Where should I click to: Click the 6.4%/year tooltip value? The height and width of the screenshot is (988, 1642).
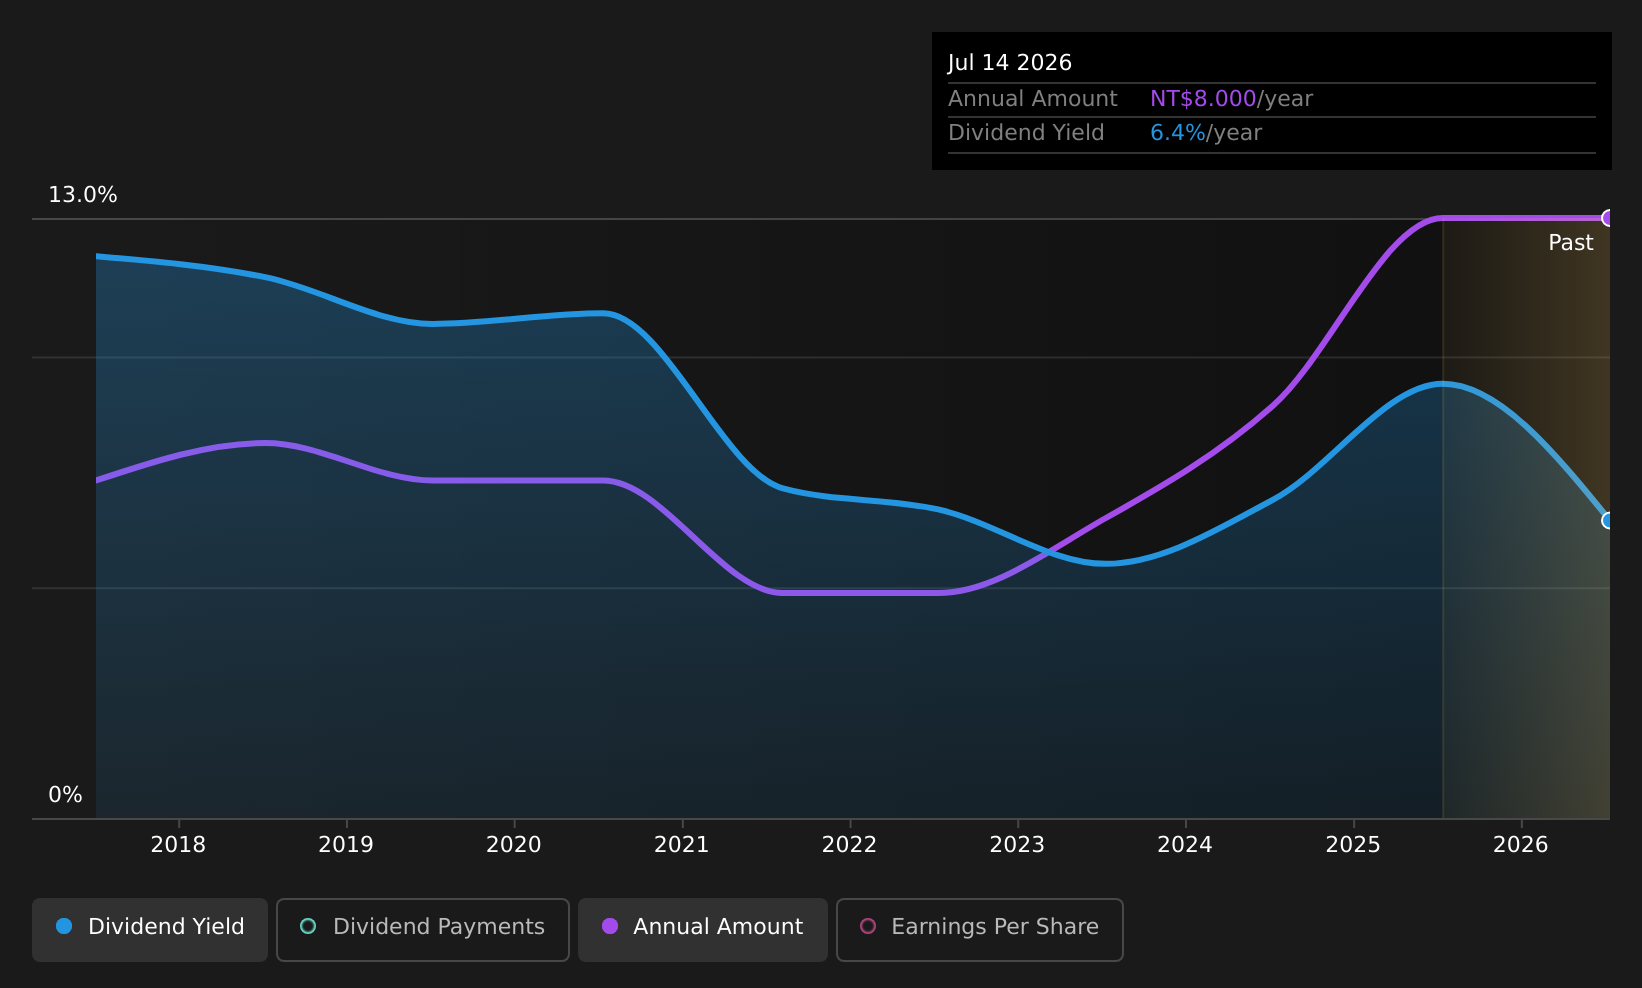pyautogui.click(x=1206, y=133)
